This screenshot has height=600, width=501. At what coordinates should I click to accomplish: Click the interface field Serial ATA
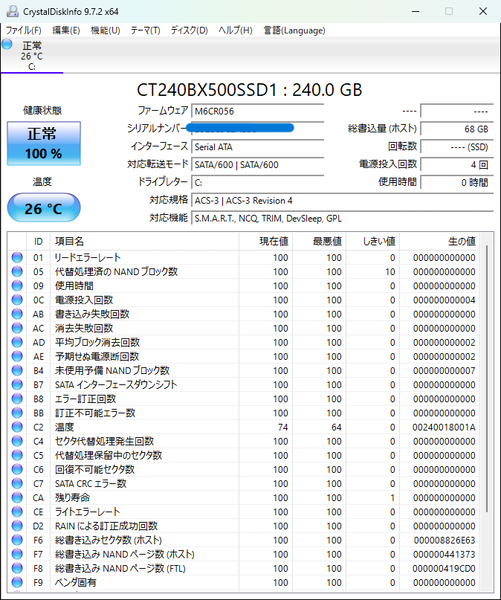click(x=258, y=147)
